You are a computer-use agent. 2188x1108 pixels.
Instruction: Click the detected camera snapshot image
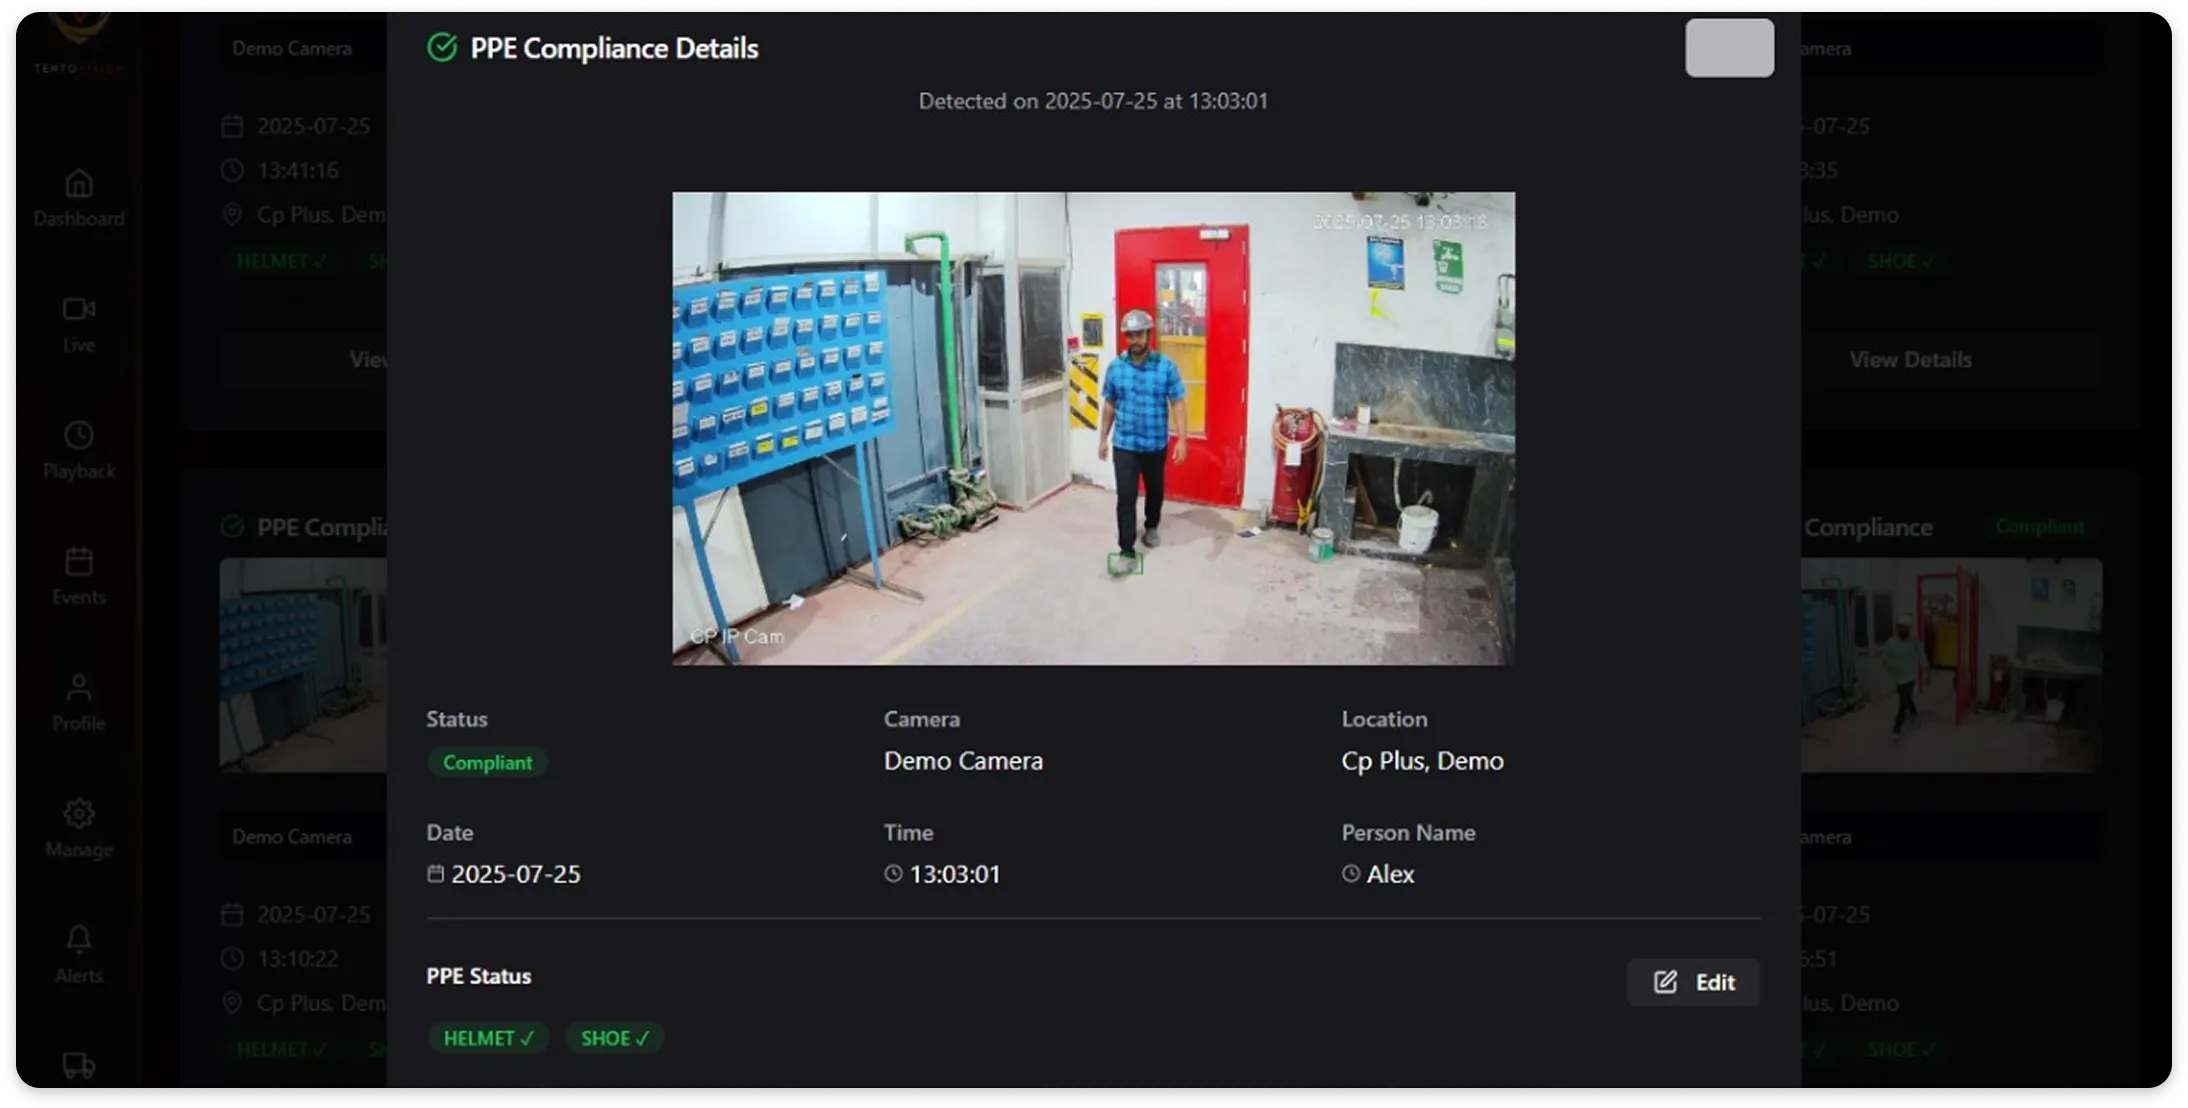(1093, 428)
